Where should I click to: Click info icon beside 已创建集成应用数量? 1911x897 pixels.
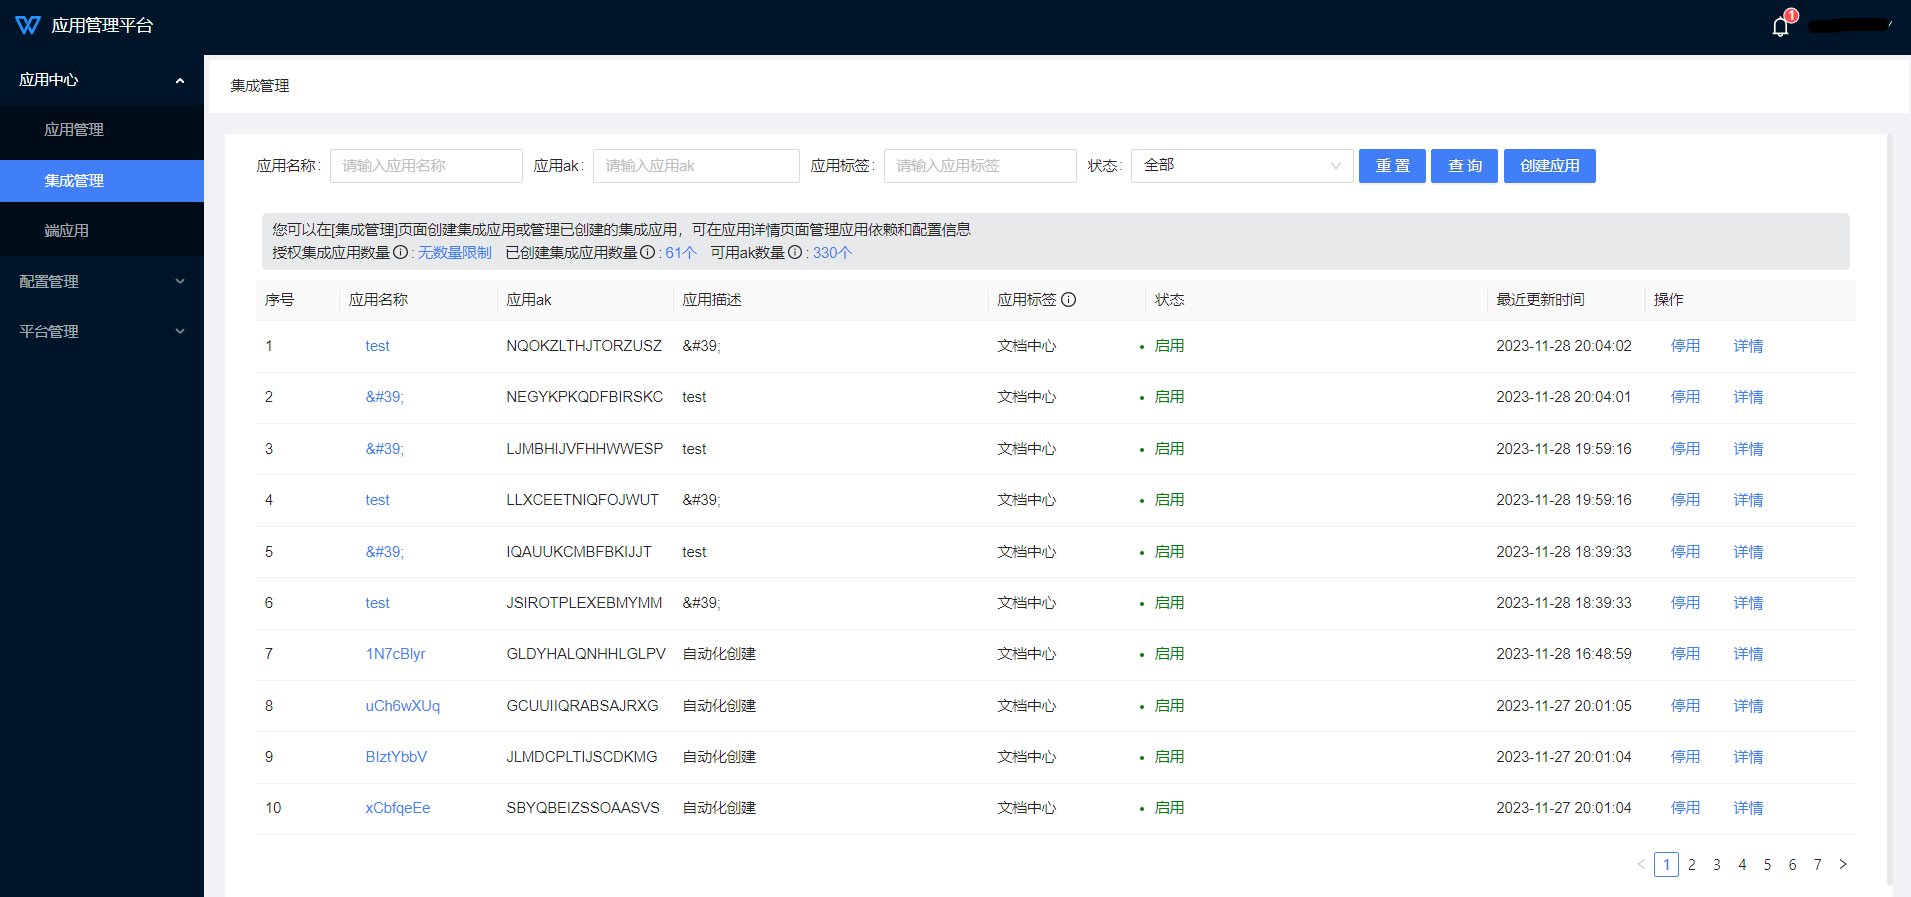648,253
